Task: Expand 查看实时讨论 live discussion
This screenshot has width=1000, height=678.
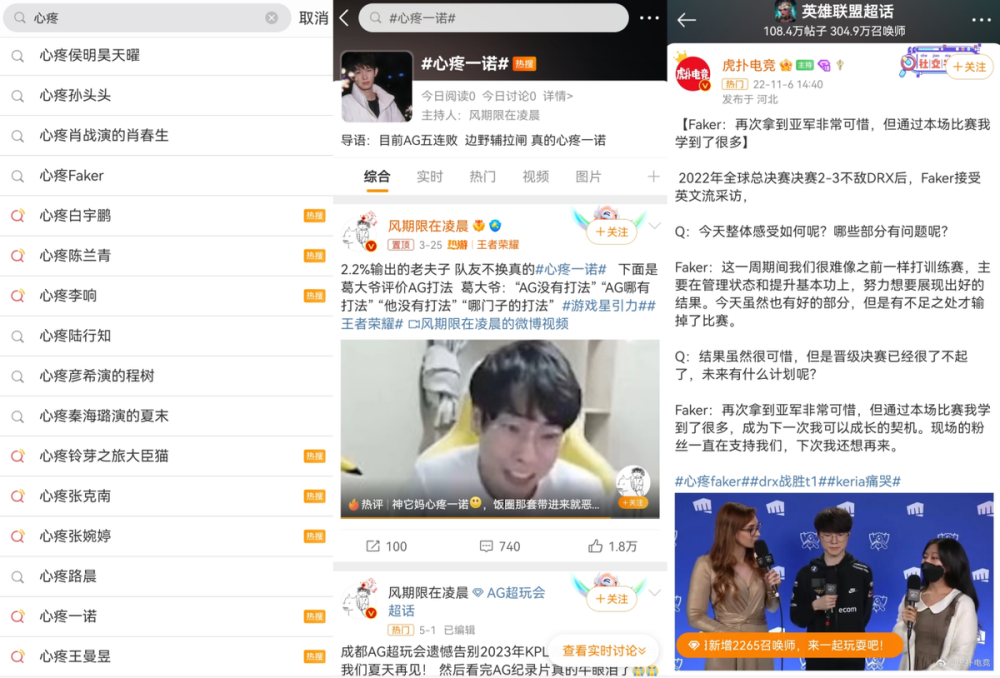Action: pyautogui.click(x=603, y=651)
